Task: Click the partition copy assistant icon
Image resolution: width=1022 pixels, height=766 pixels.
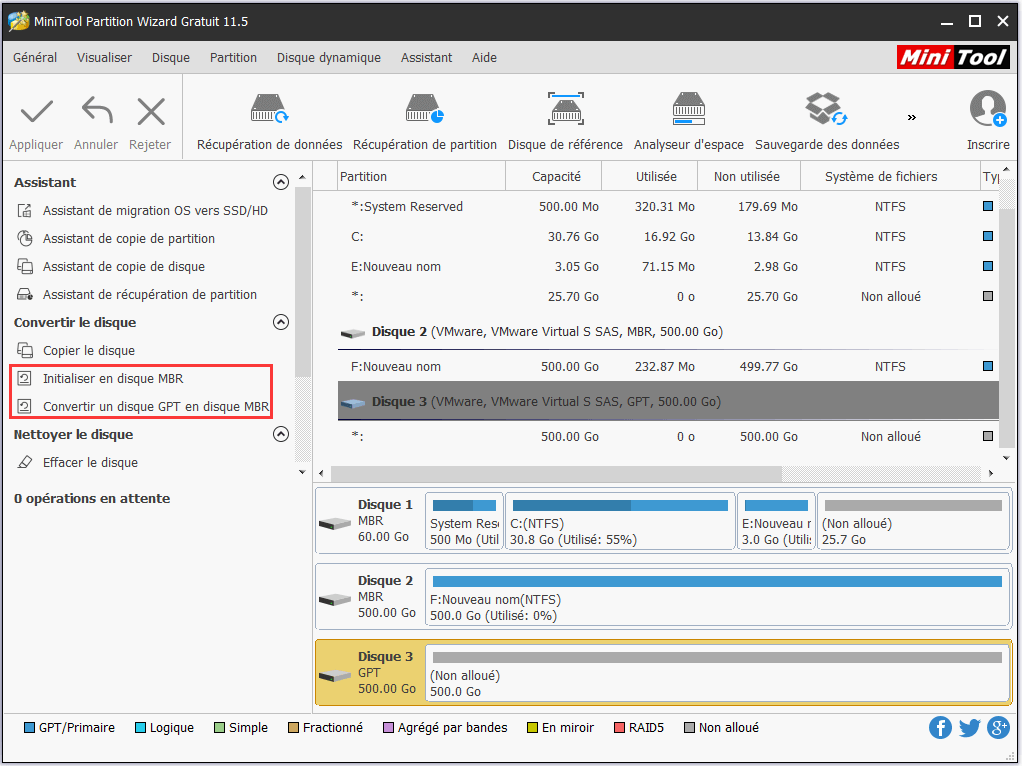Action: coord(25,239)
